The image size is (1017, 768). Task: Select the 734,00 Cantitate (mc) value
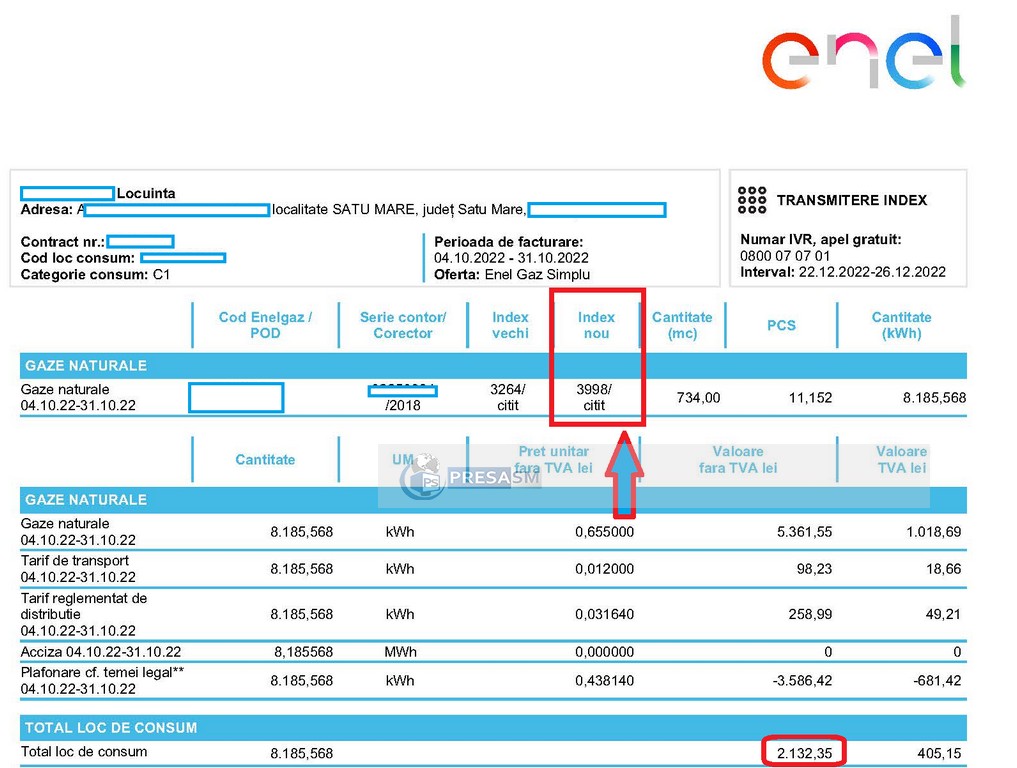(x=698, y=398)
